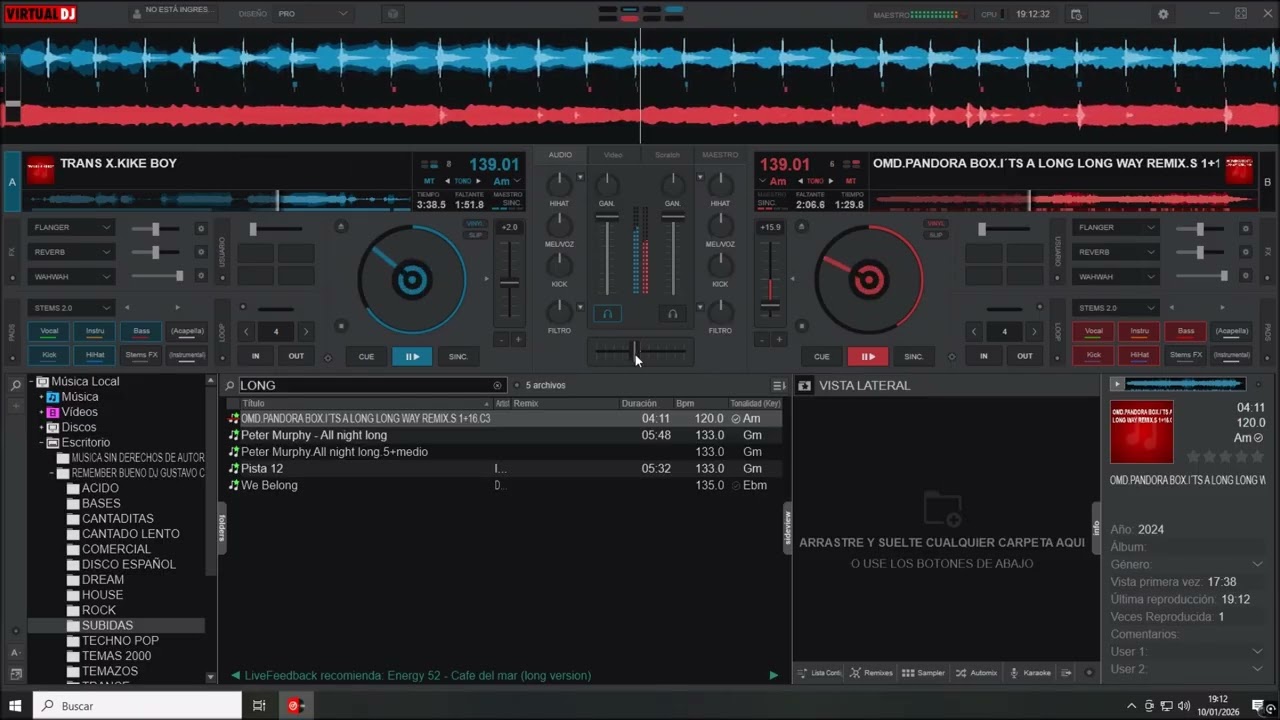Open the Sampler sideview icon
This screenshot has width=1280, height=720.
tap(923, 673)
